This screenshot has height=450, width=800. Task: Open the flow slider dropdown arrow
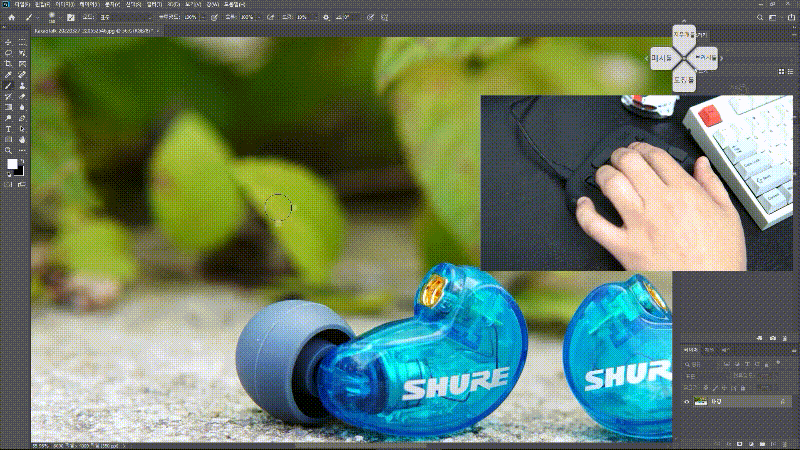coord(259,17)
